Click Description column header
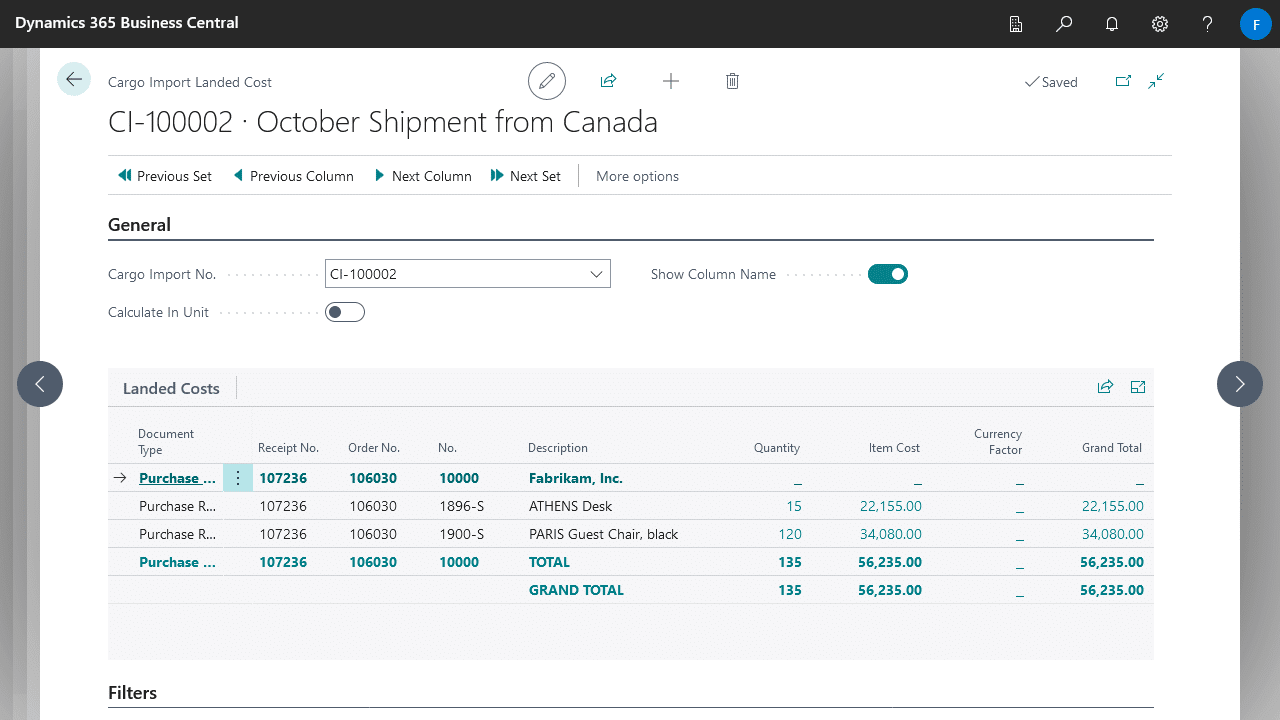Screen dimensions: 1280x720 tap(558, 448)
